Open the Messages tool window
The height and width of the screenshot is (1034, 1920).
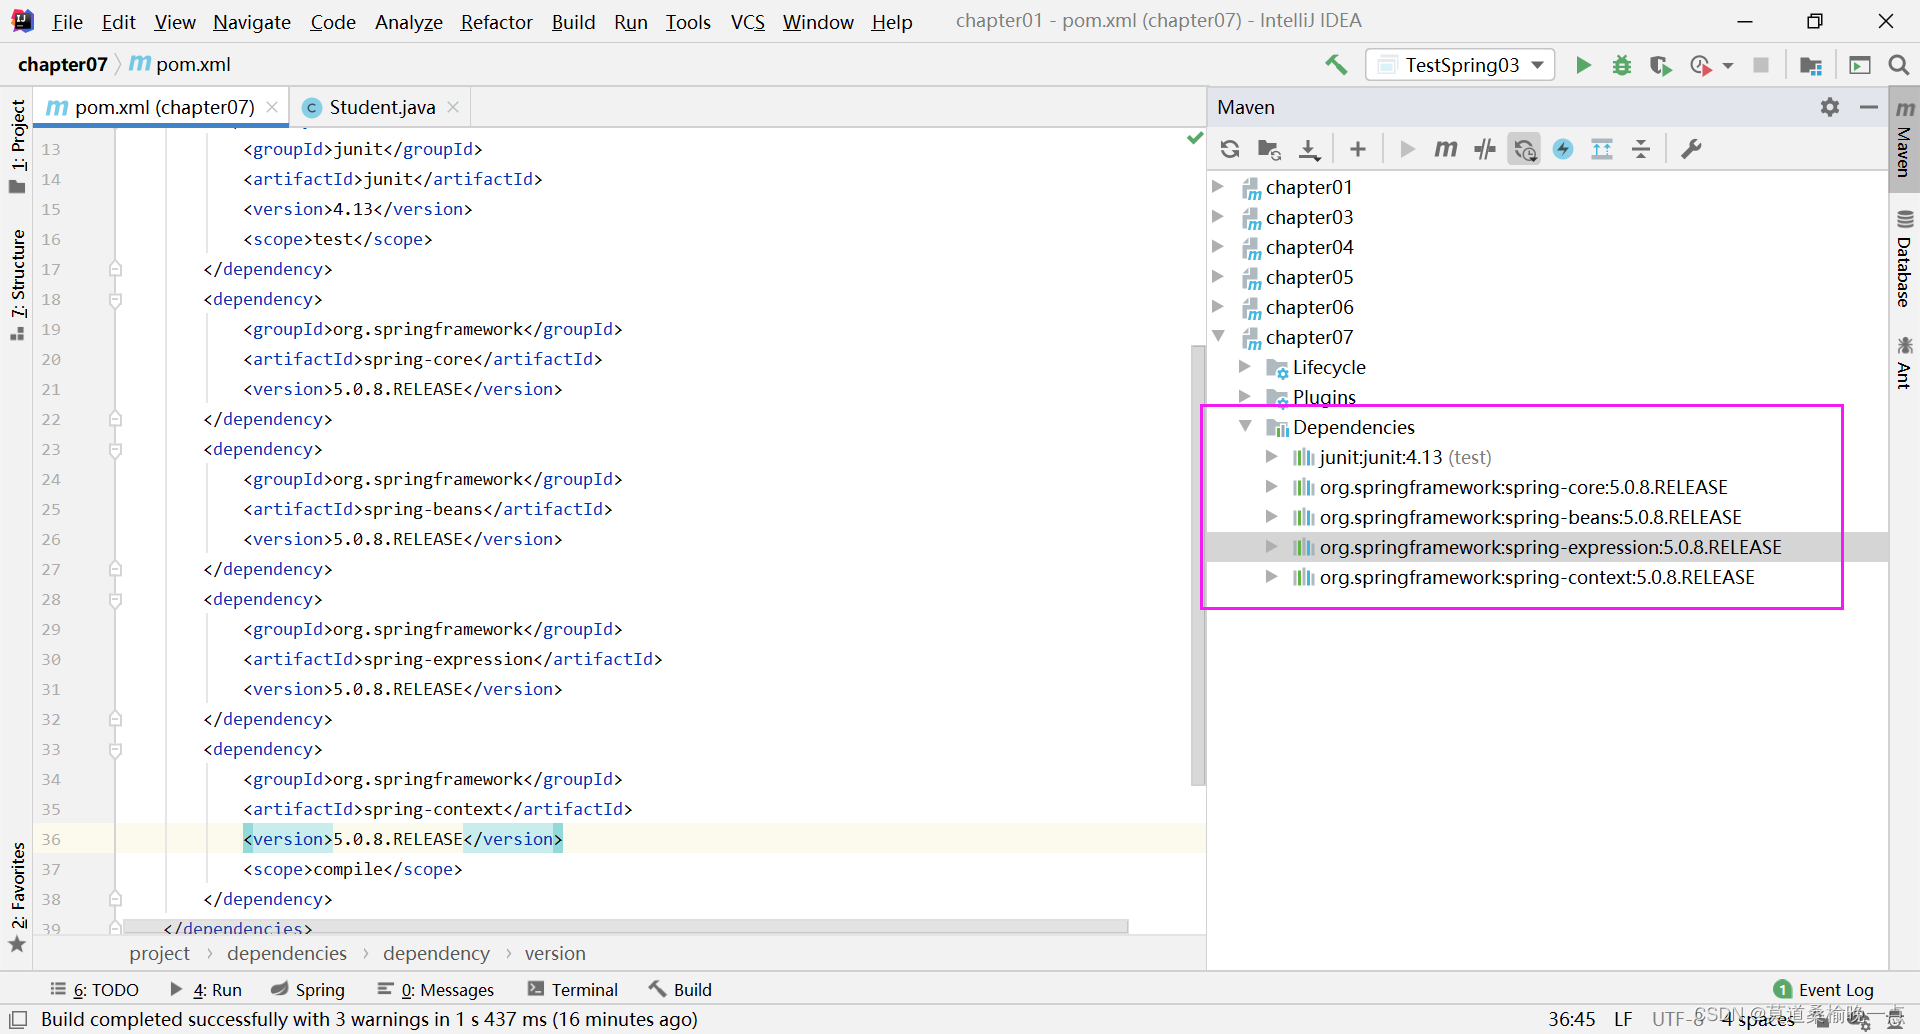[x=436, y=989]
